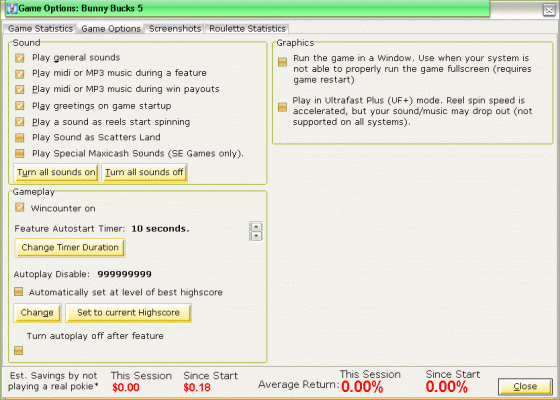
Task: Click Set to current Highscore button
Action: pos(128,313)
